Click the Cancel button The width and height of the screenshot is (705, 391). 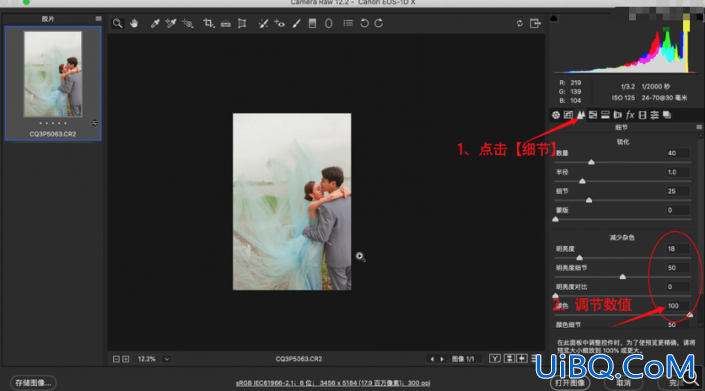coord(623,383)
